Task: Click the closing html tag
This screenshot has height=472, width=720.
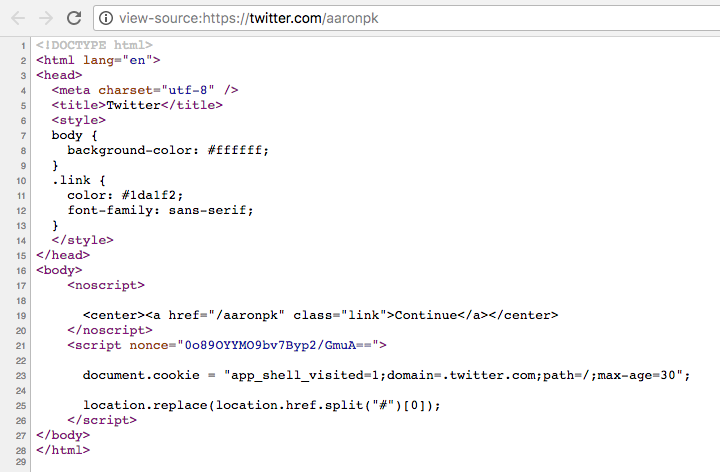Action: 63,450
